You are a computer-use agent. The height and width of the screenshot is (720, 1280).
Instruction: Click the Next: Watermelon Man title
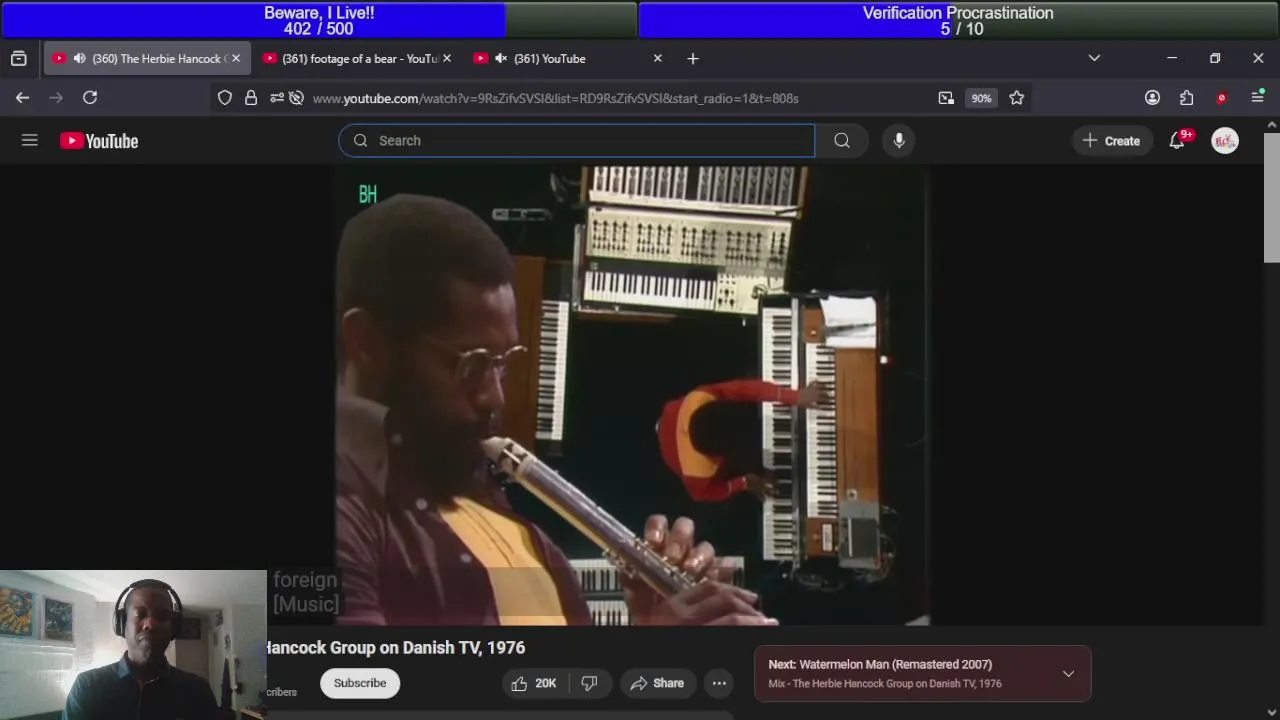[x=880, y=664]
